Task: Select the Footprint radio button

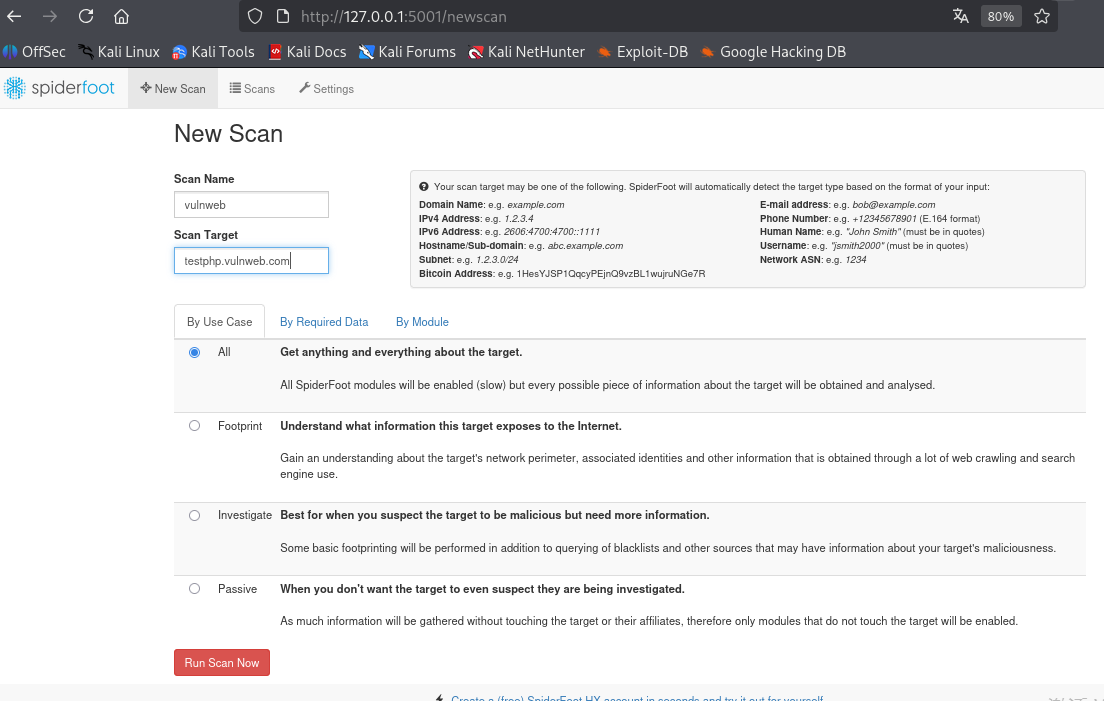Action: pos(194,426)
